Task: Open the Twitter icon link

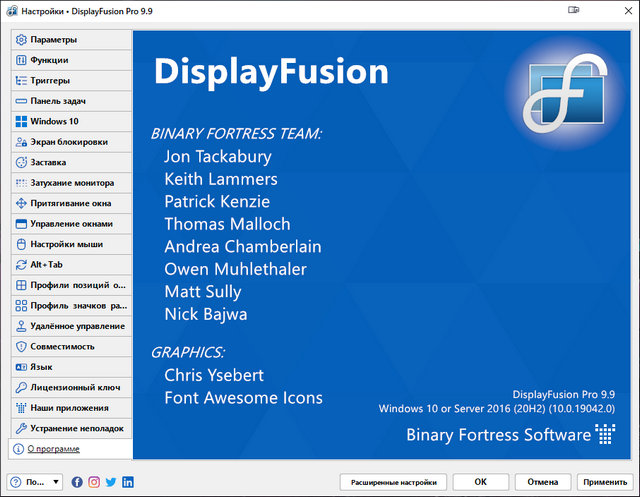Action: 111,482
